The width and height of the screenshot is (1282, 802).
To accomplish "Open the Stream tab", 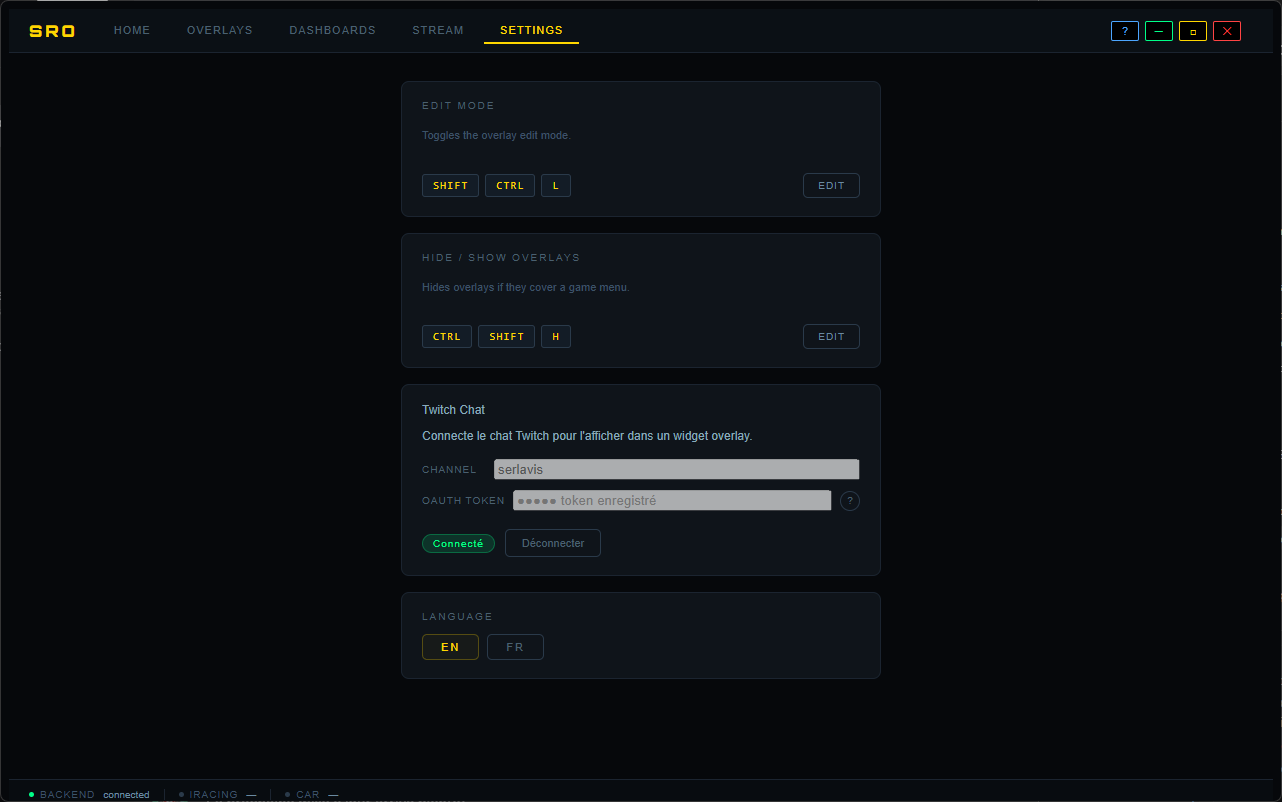I will 438,31.
